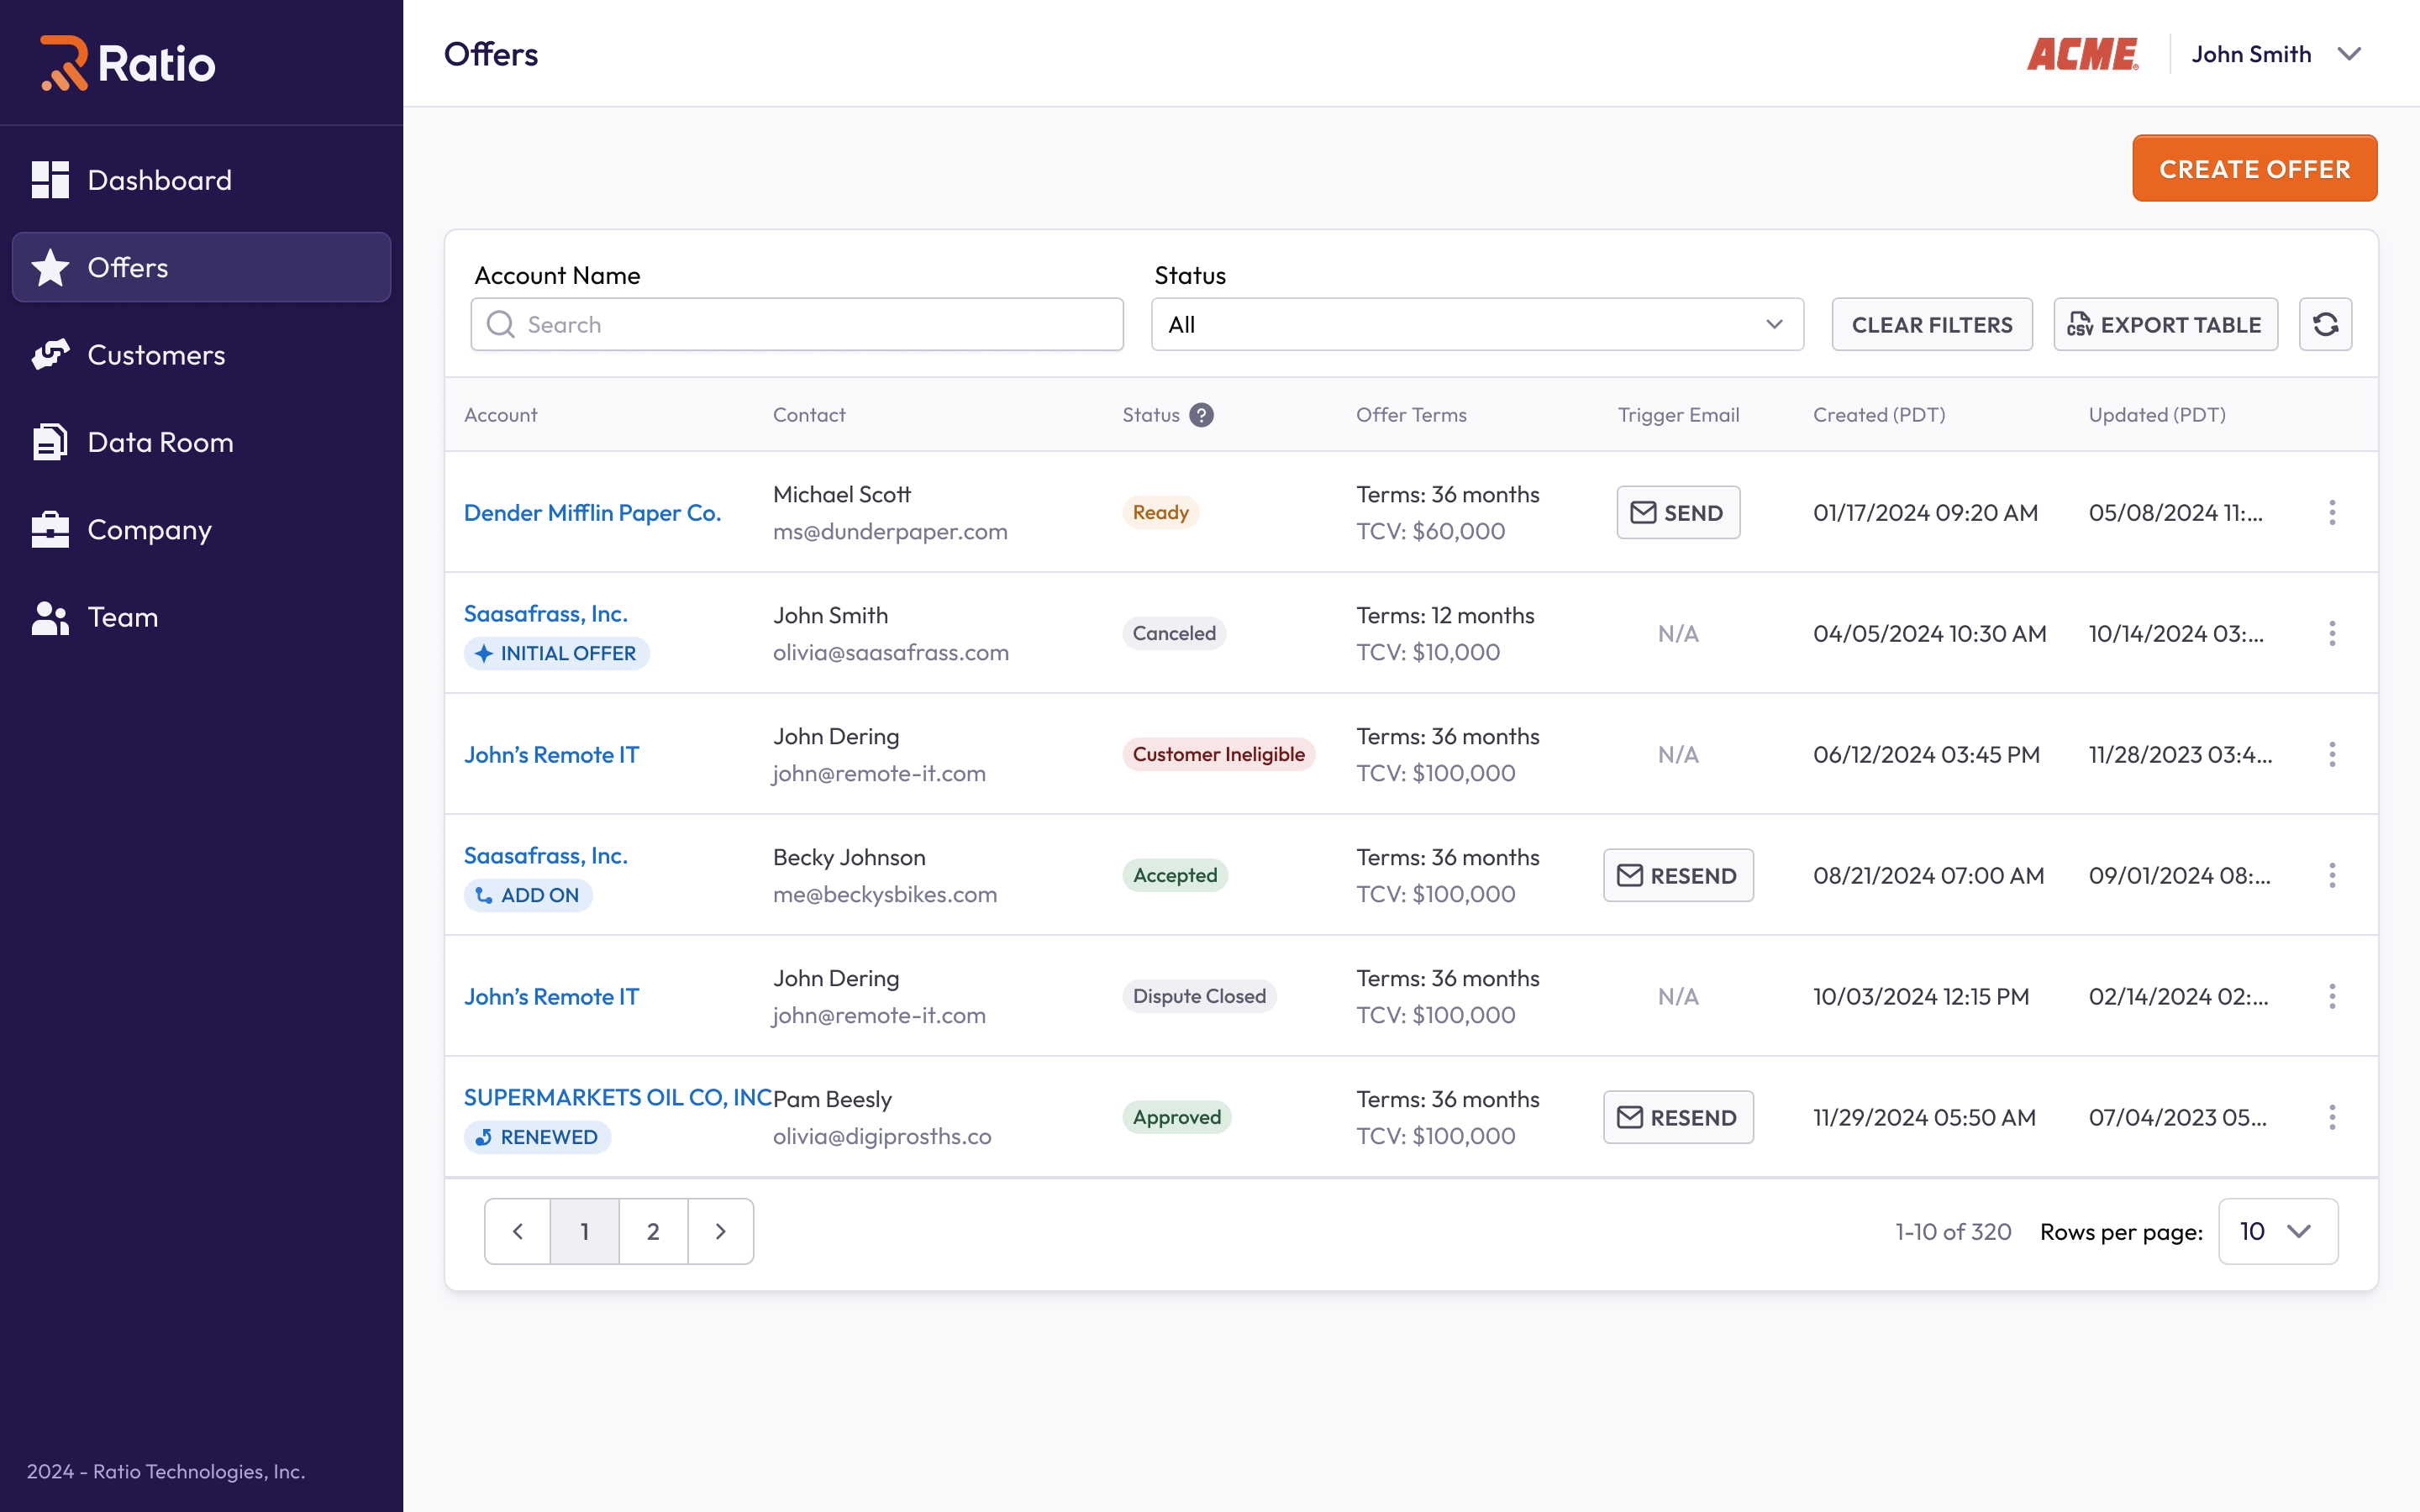Viewport: 2420px width, 1512px height.
Task: Export the table as CSV
Action: (x=2165, y=324)
